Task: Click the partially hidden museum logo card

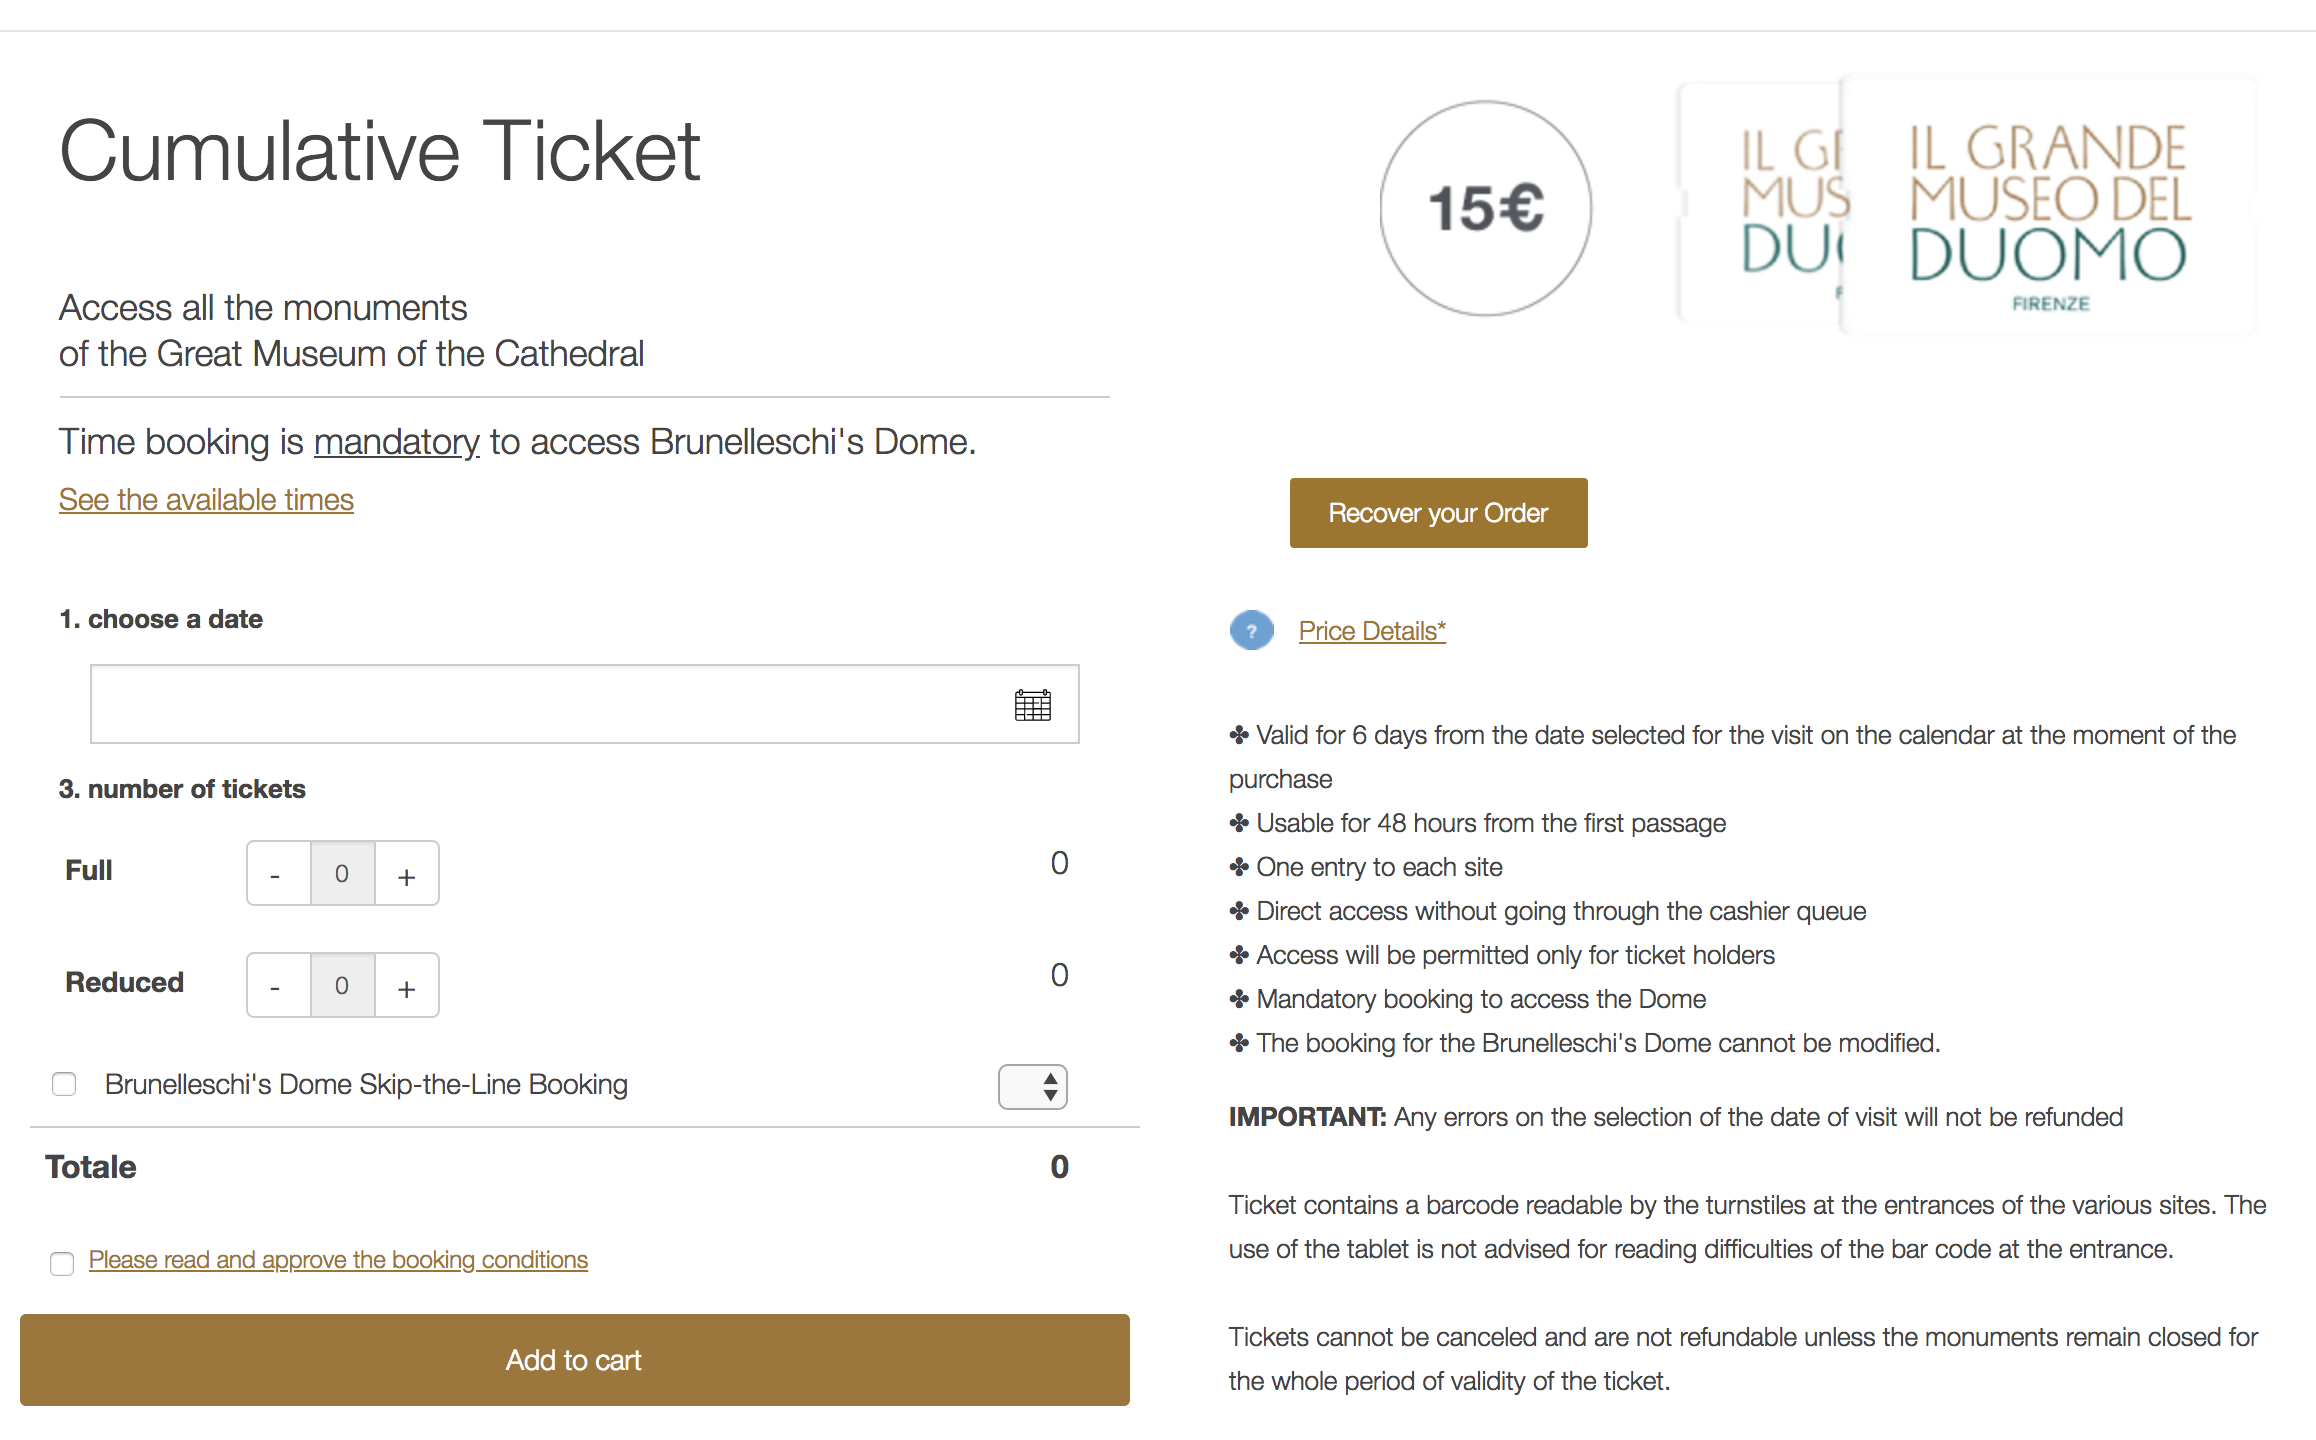Action: coord(1760,203)
